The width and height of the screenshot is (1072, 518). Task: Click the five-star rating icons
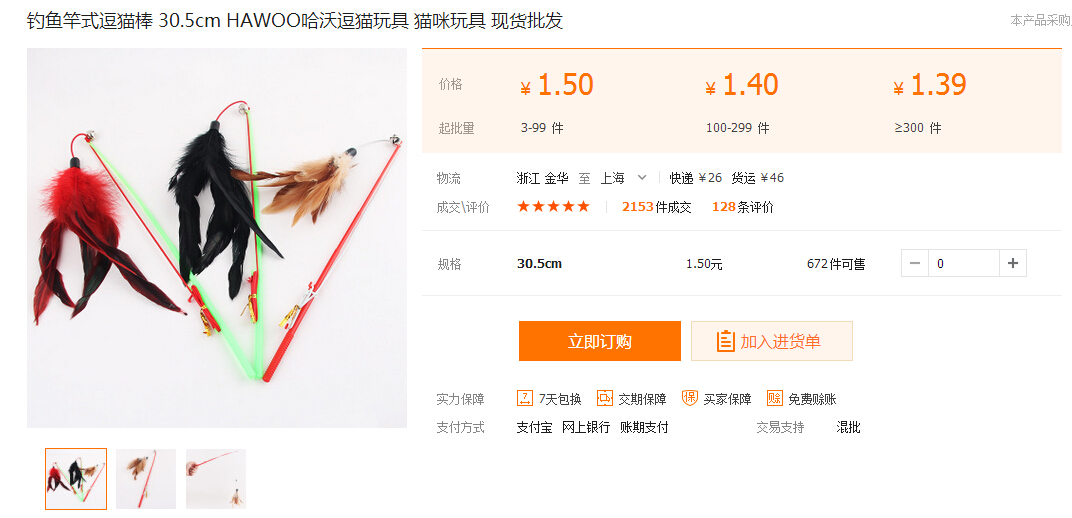(x=553, y=206)
